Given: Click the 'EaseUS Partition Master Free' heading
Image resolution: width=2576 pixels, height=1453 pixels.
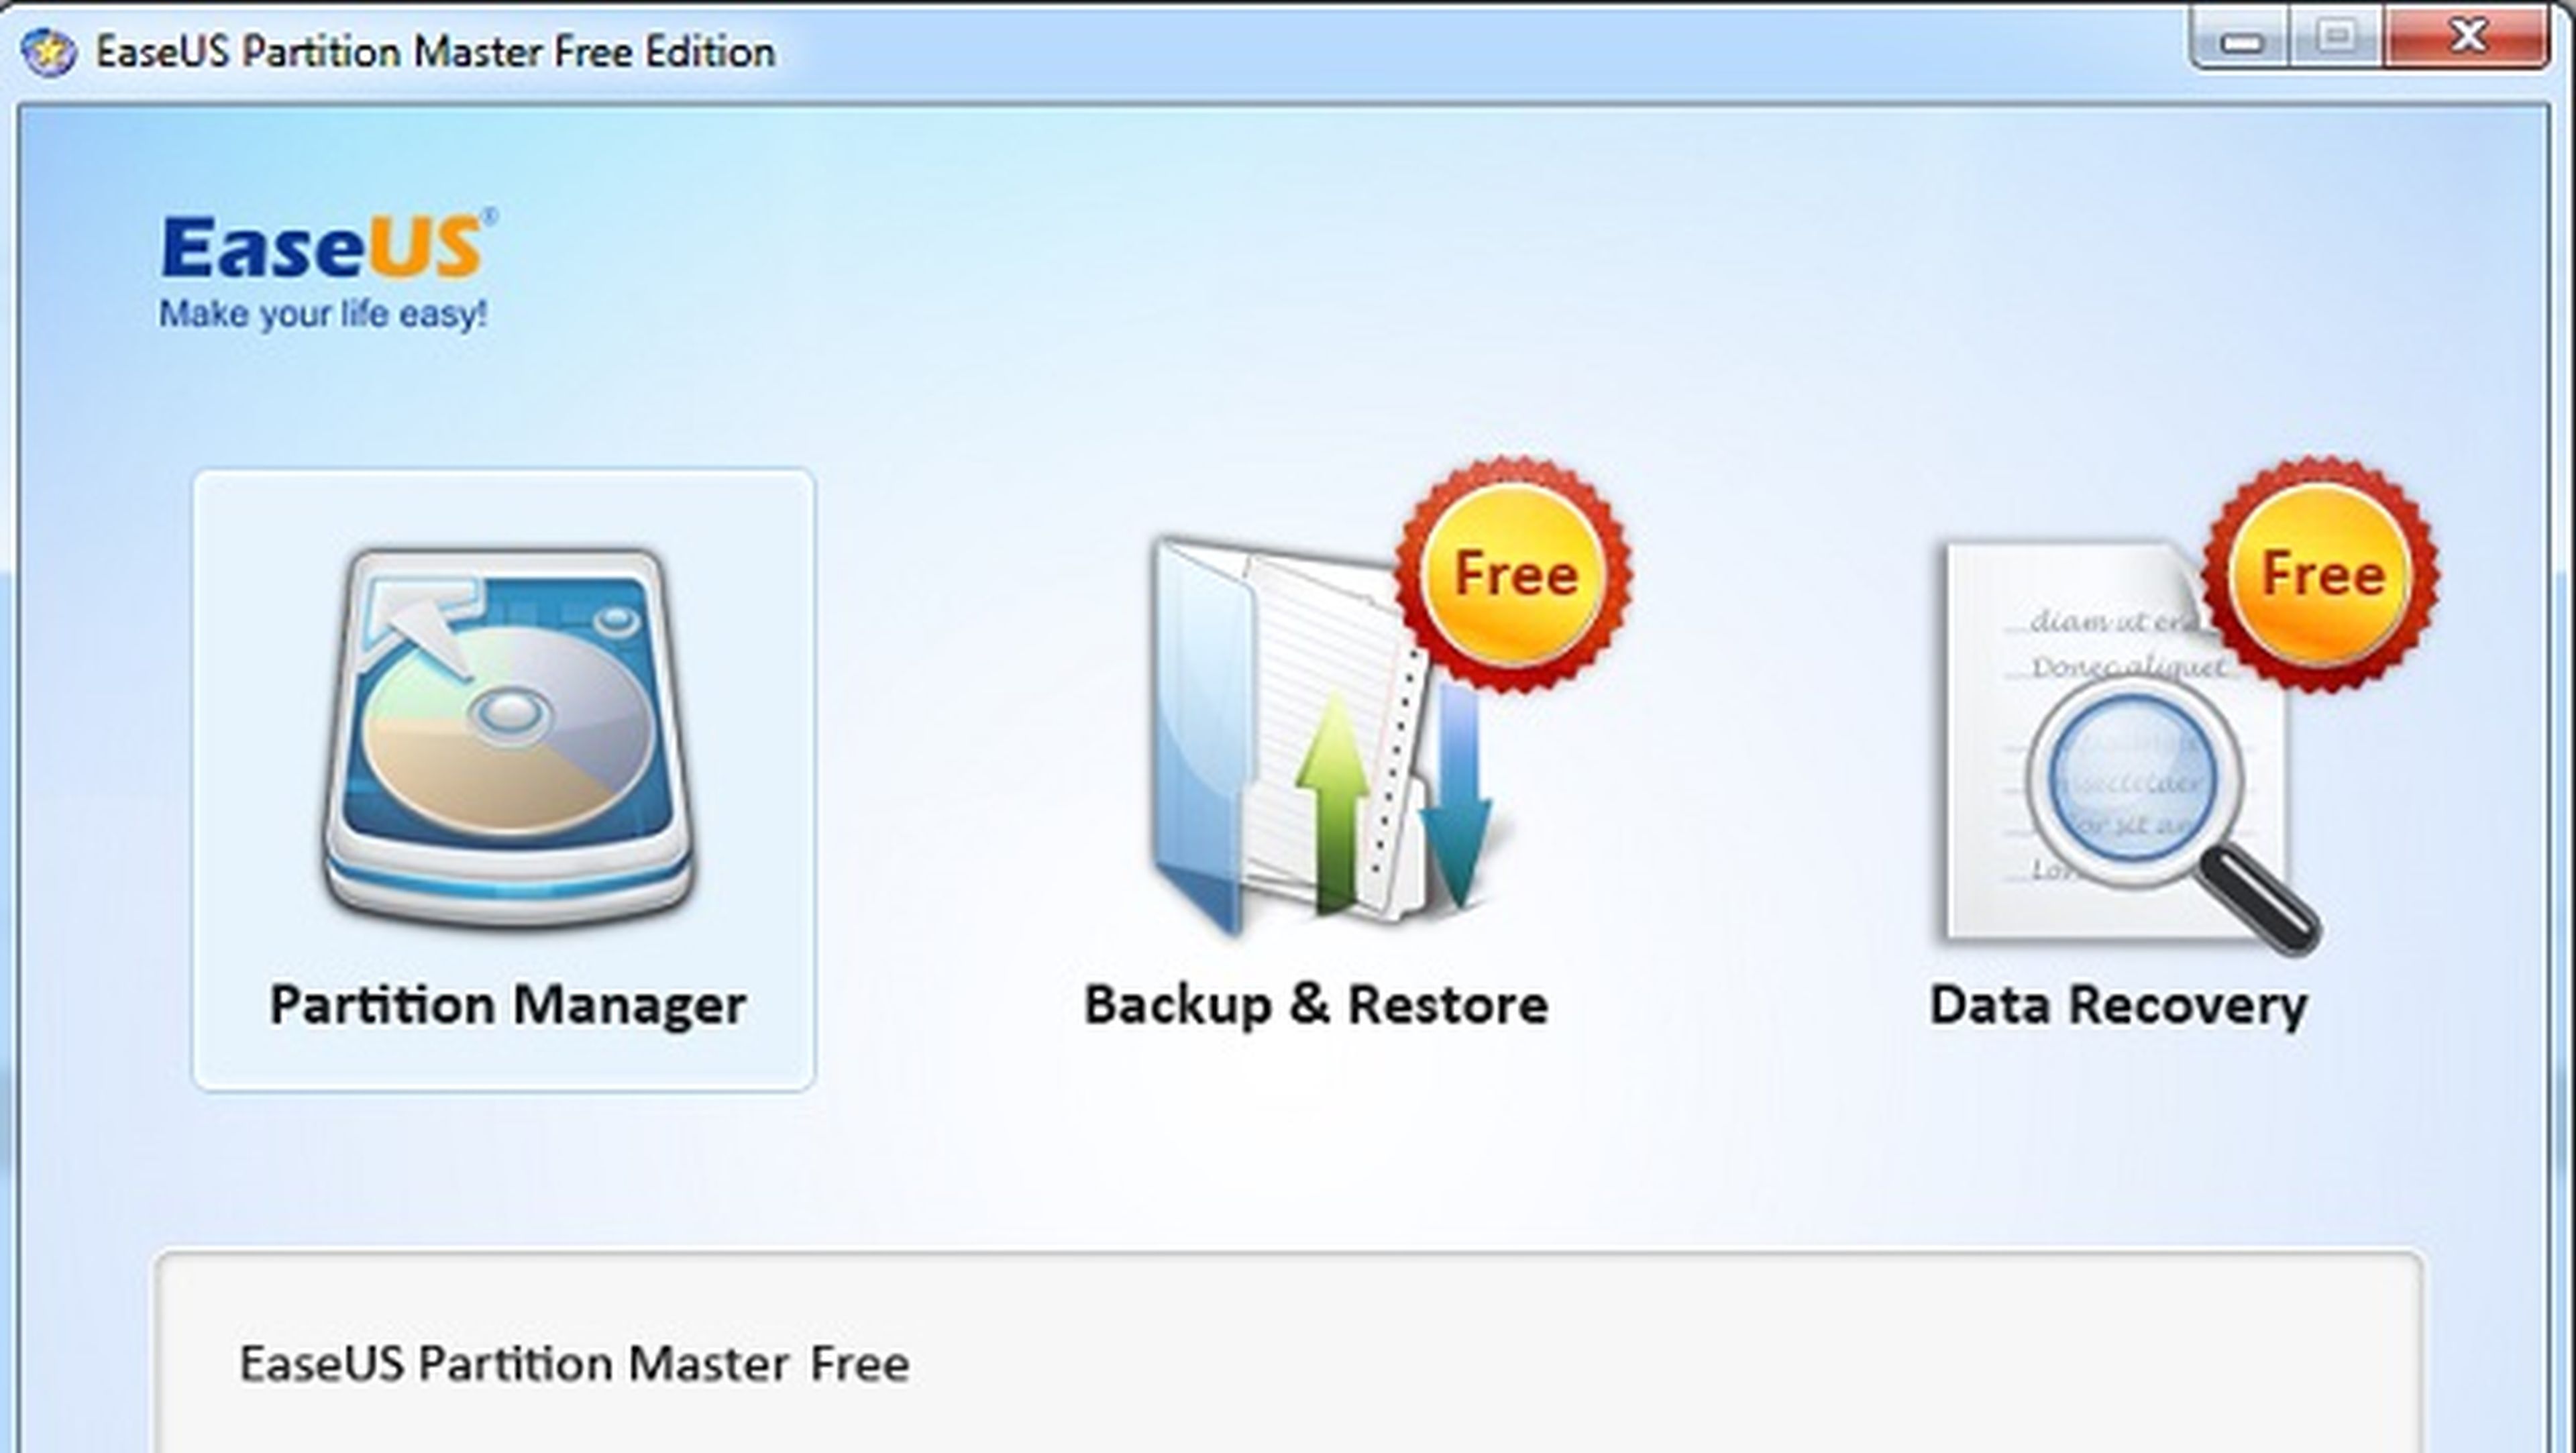Looking at the screenshot, I should (574, 1364).
